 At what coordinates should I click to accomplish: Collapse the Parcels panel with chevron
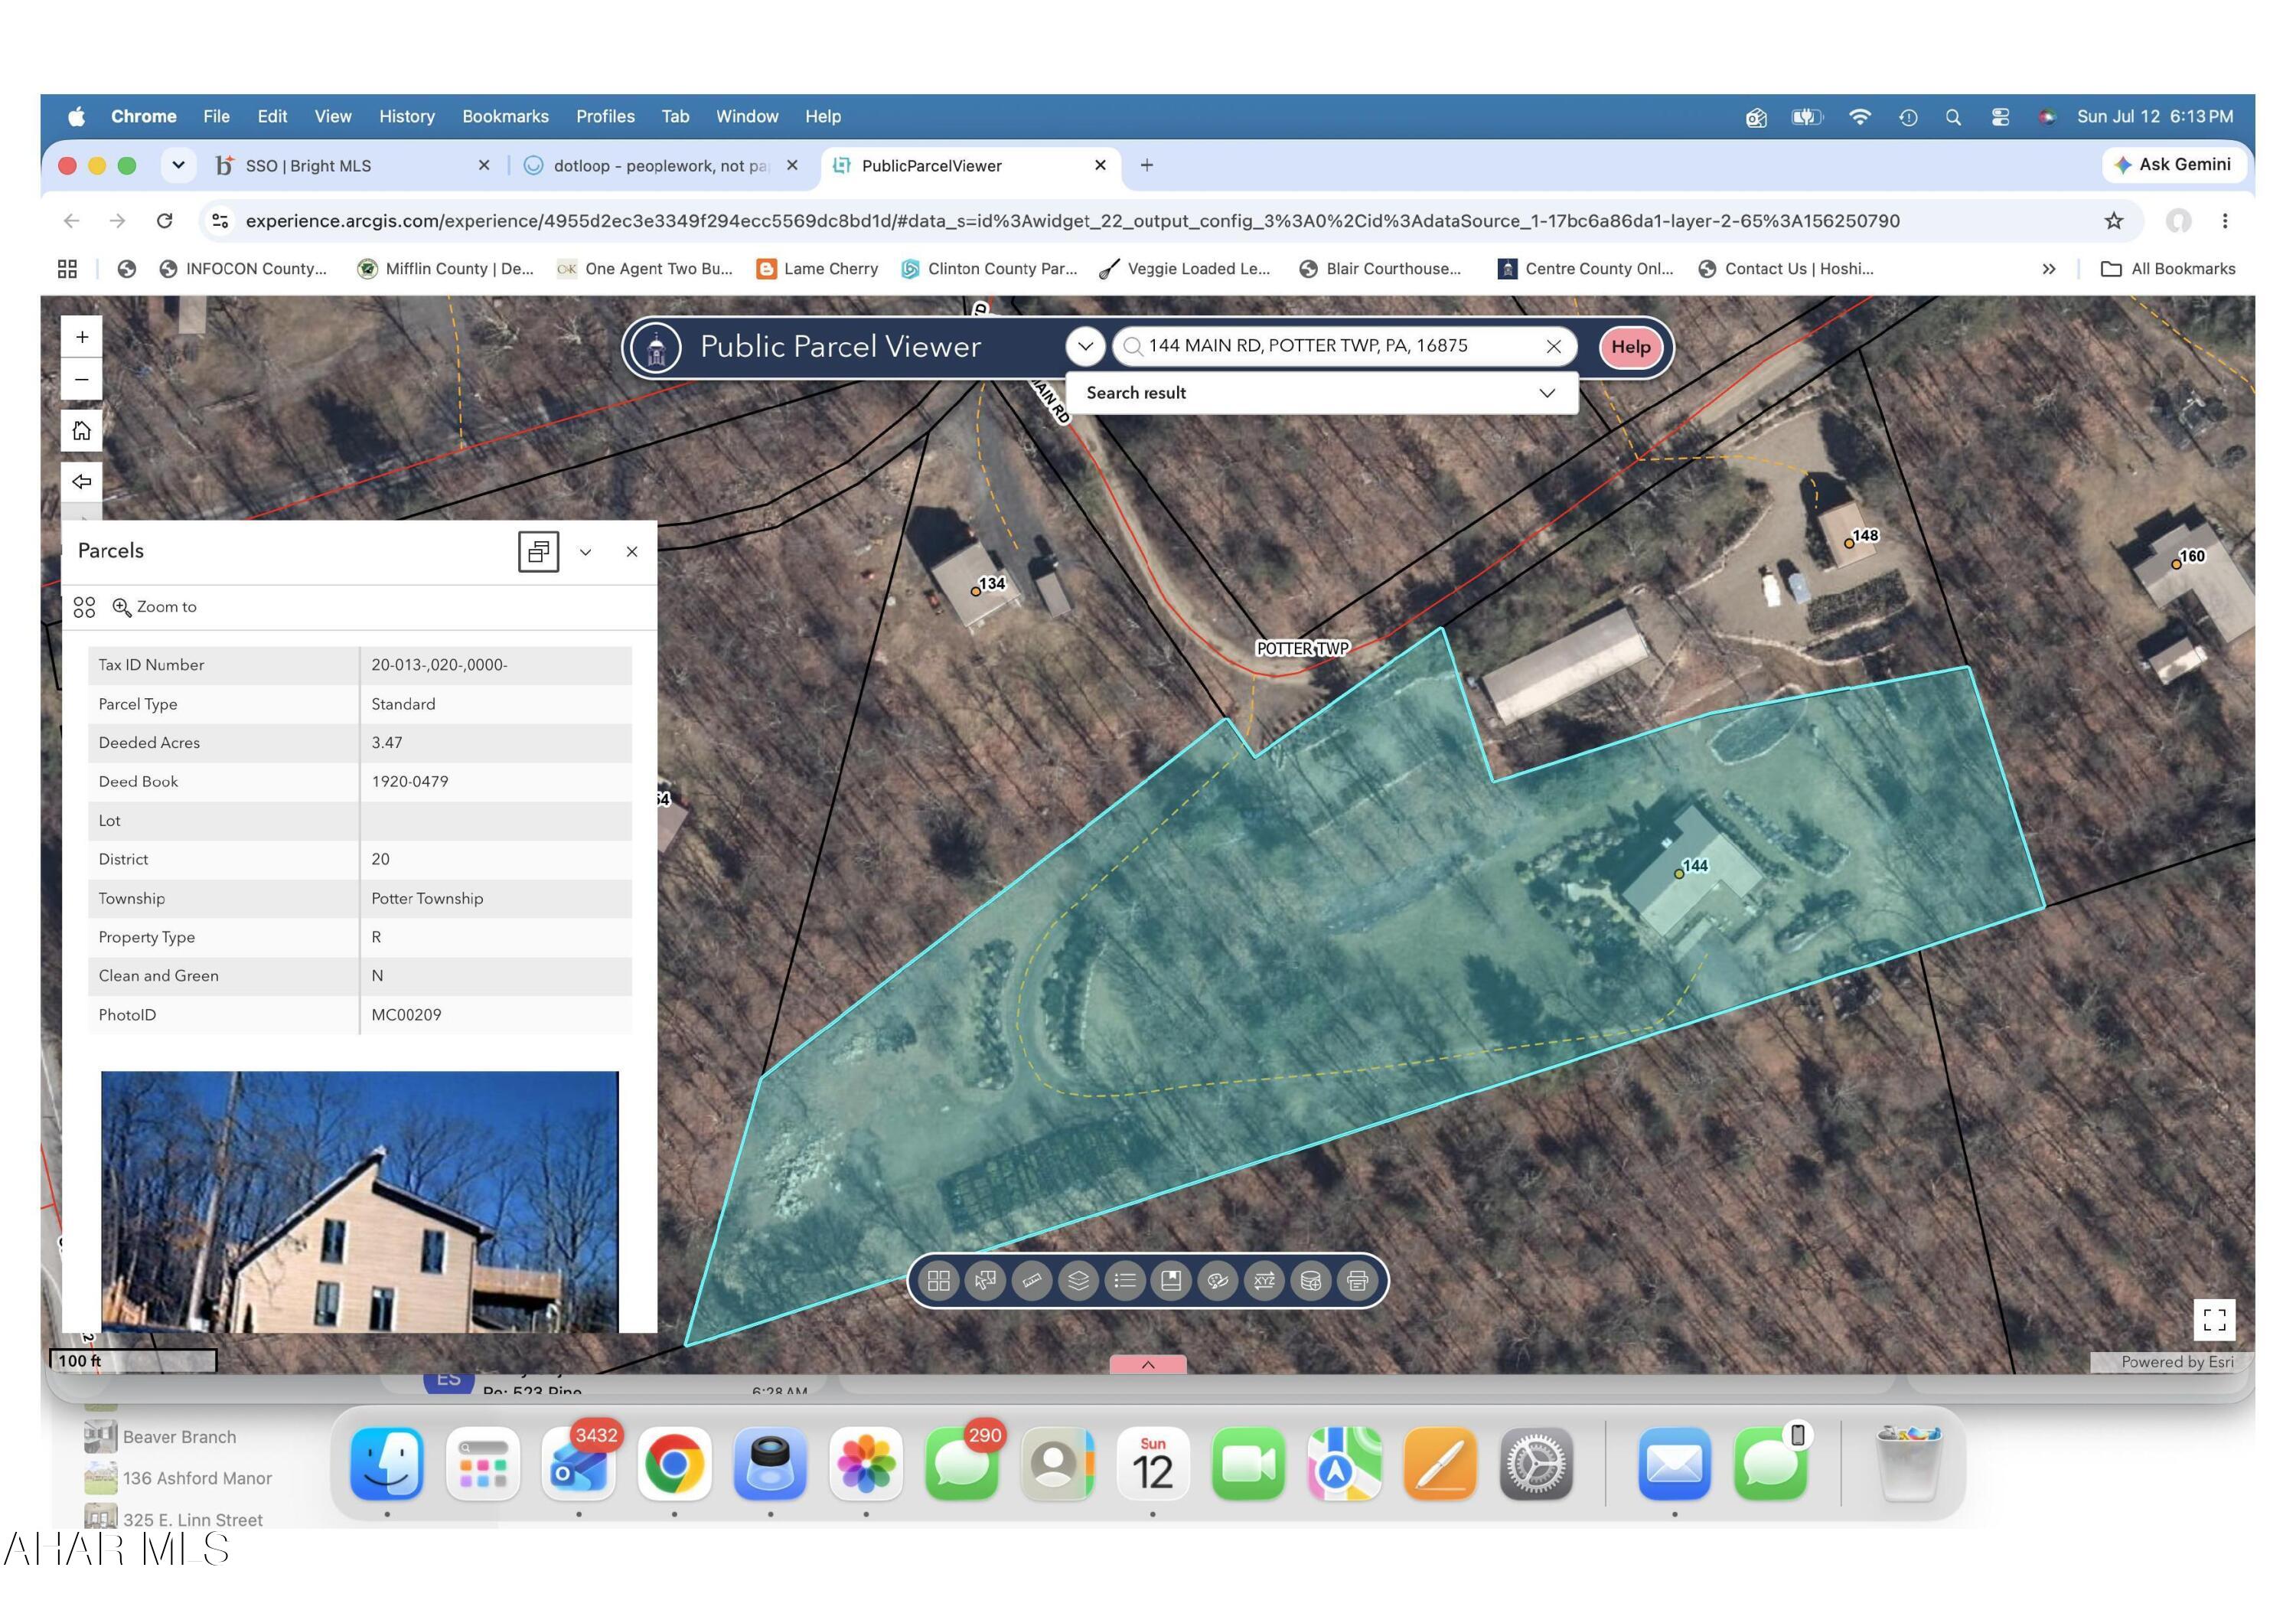[x=586, y=552]
